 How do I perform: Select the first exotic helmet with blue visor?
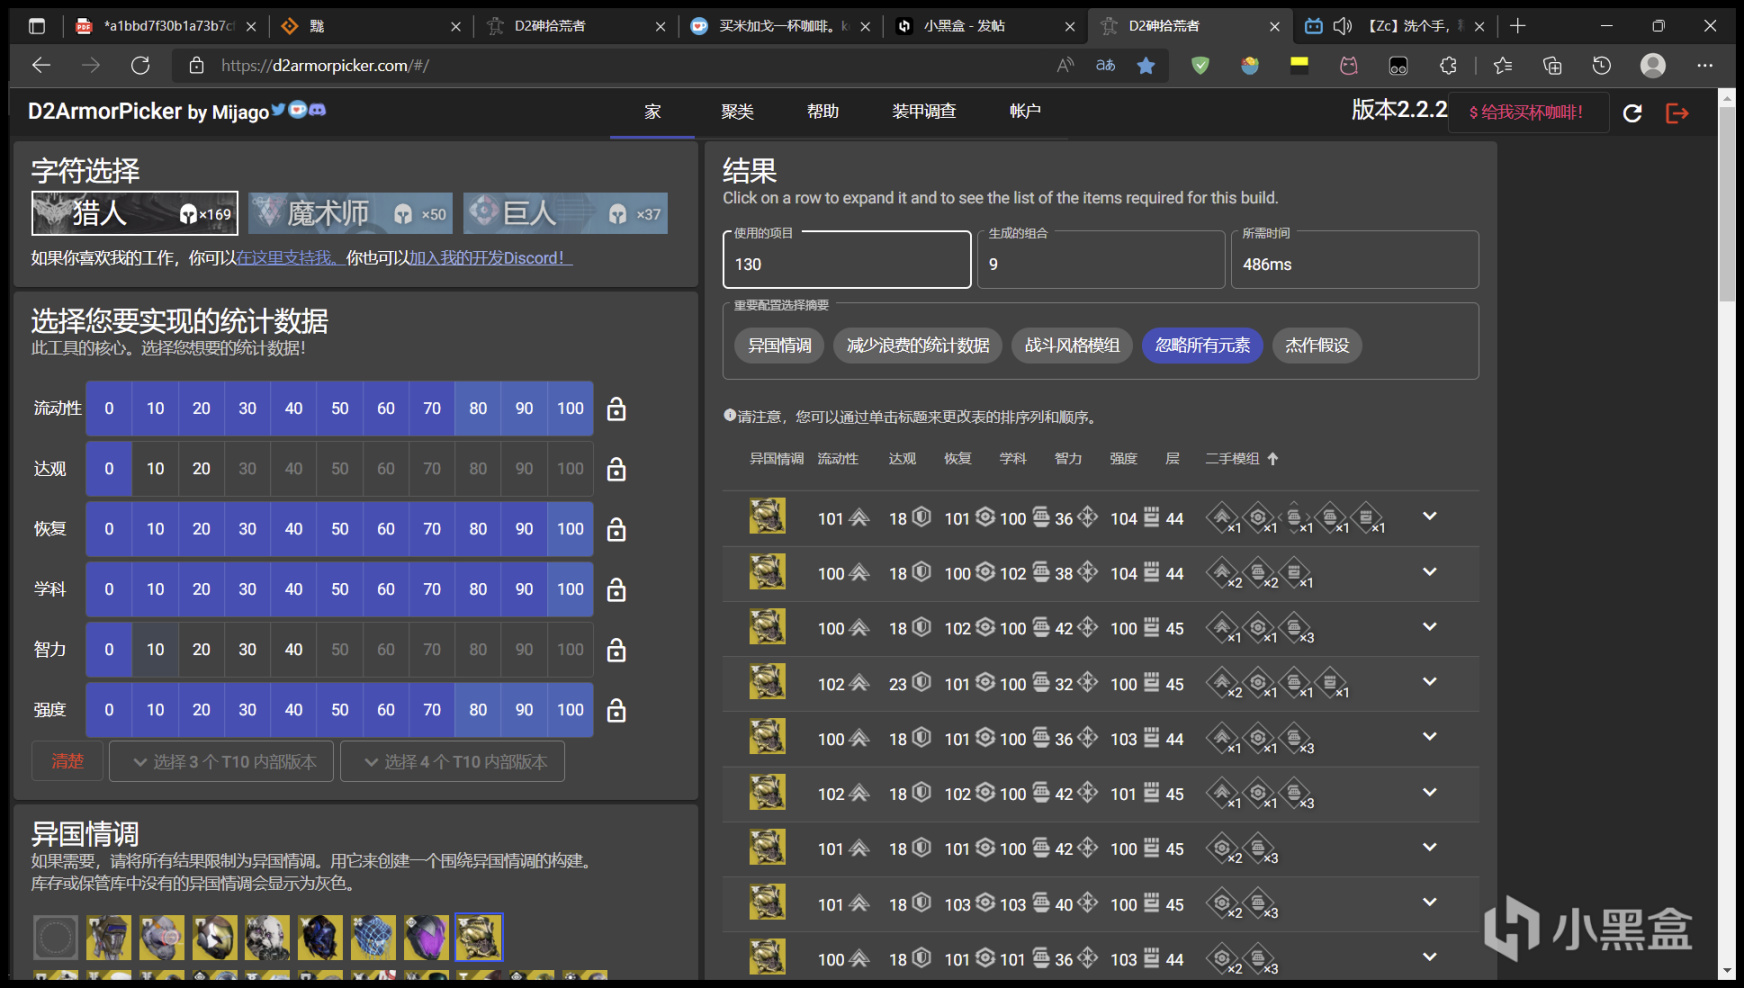tap(109, 938)
